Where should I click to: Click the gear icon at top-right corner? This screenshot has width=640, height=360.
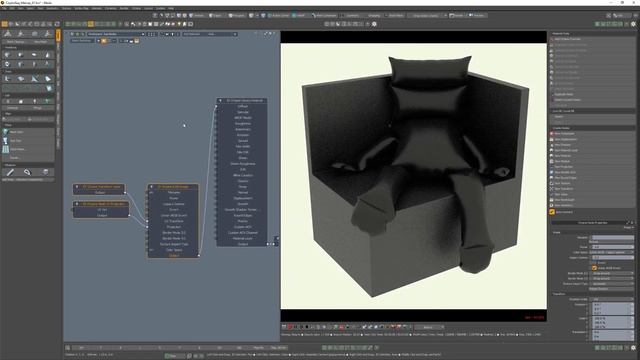633,24
